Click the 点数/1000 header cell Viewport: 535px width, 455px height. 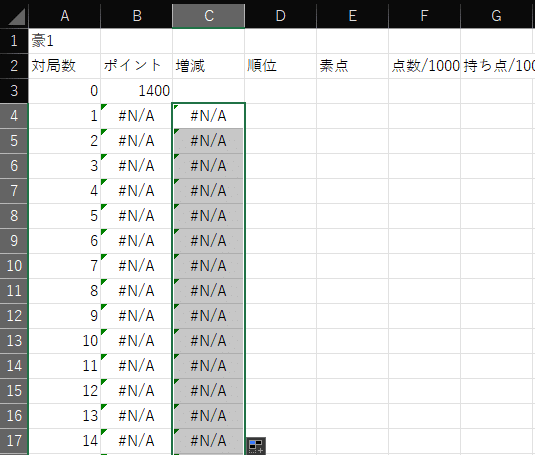click(424, 66)
